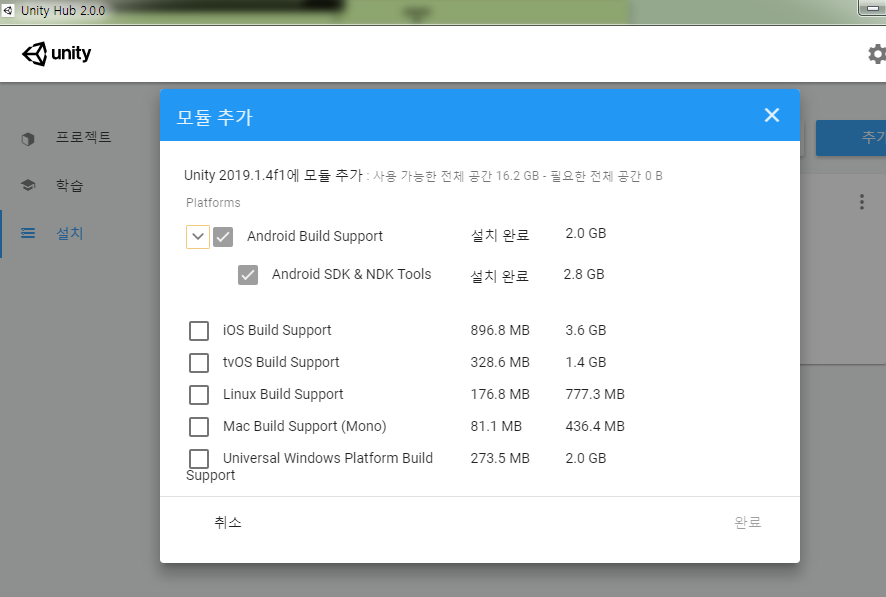Open the 설치 tab in the sidebar
Image resolution: width=886 pixels, height=597 pixels.
coord(70,233)
